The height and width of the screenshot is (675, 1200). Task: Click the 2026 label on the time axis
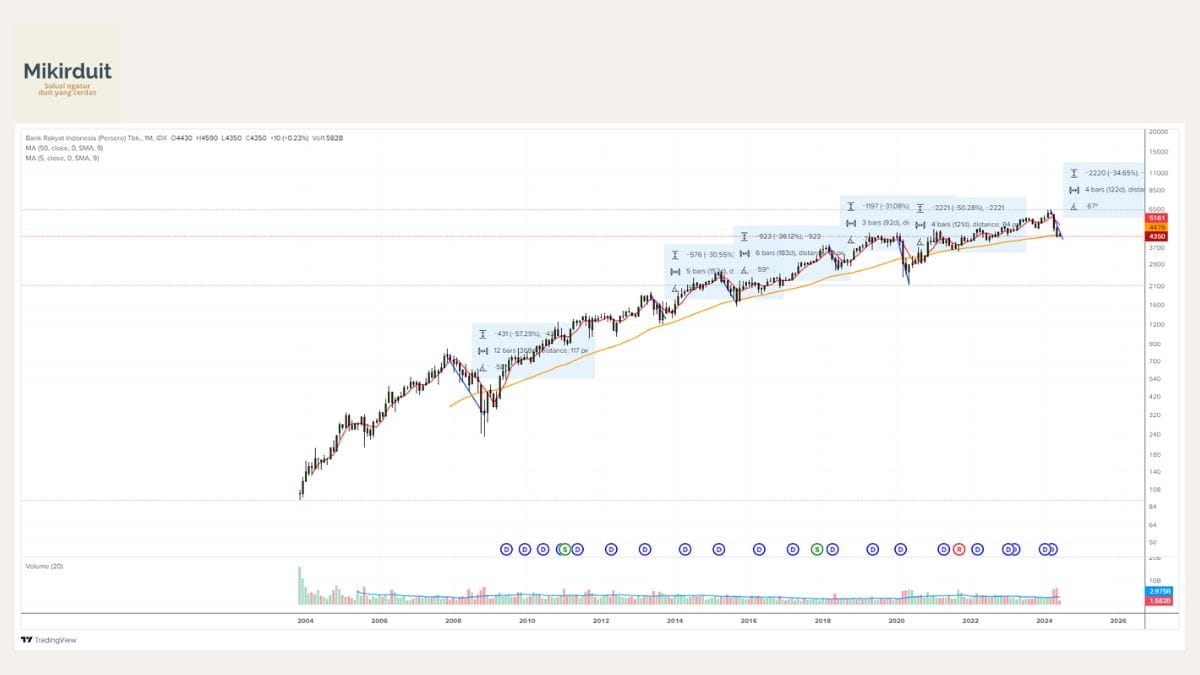pos(1118,621)
